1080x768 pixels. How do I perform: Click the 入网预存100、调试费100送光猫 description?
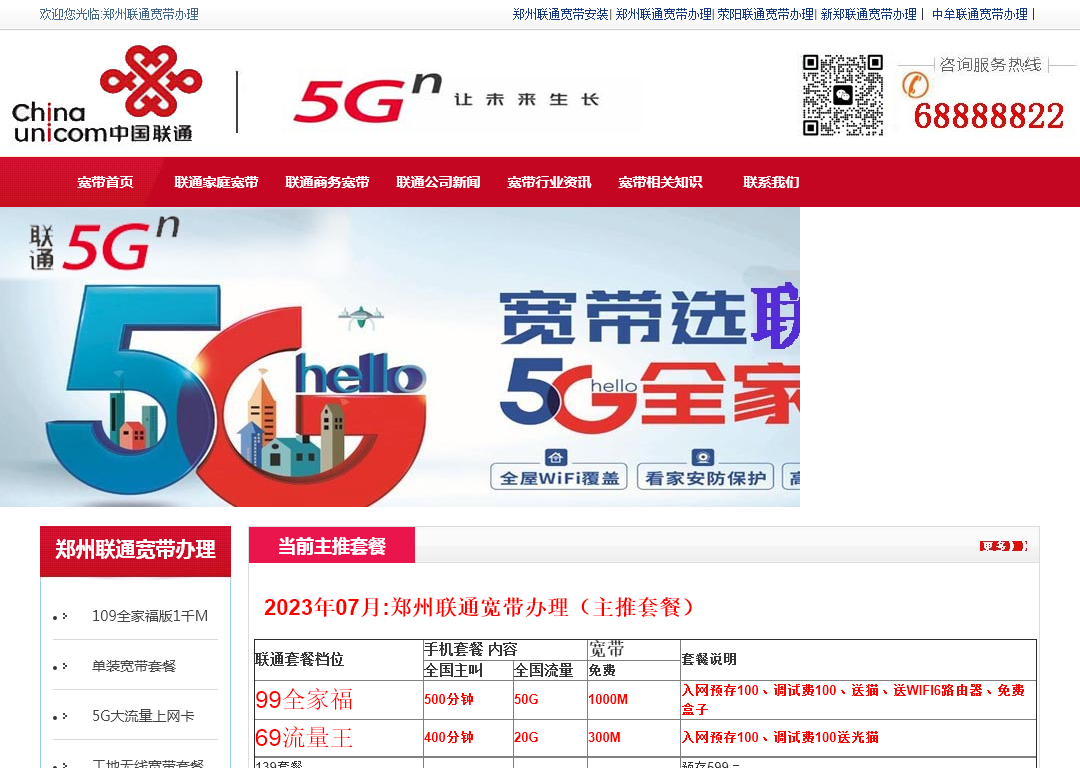click(780, 737)
